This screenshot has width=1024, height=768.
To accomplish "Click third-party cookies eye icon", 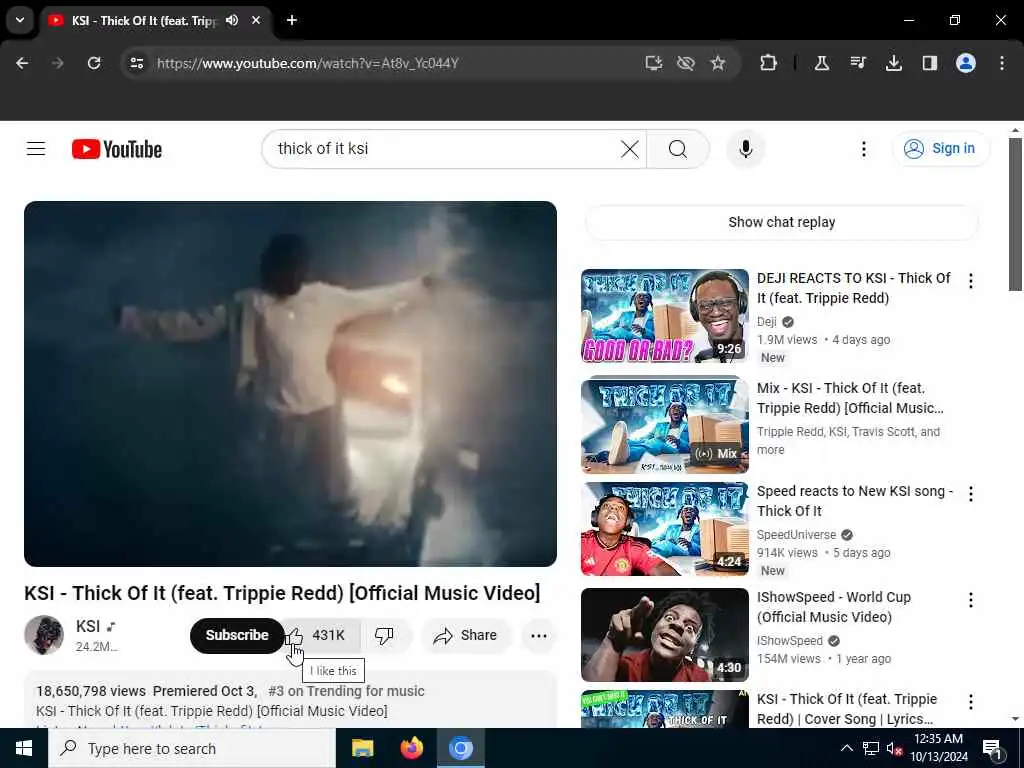I will (686, 63).
